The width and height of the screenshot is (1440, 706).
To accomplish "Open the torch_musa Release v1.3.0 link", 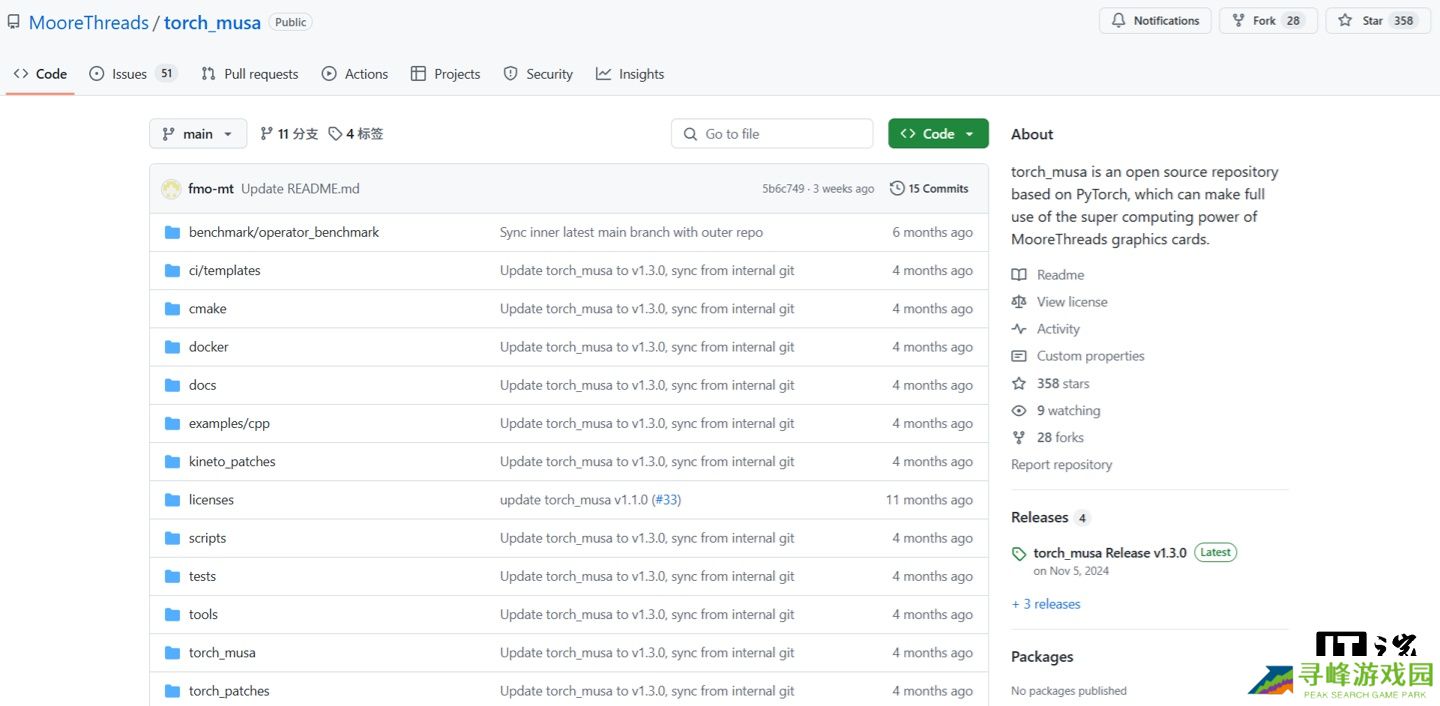I will [1109, 553].
